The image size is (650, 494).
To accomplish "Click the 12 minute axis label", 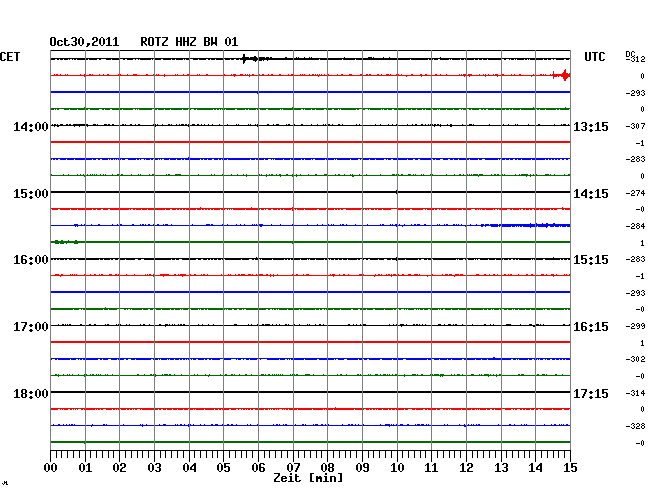I will click(x=466, y=468).
